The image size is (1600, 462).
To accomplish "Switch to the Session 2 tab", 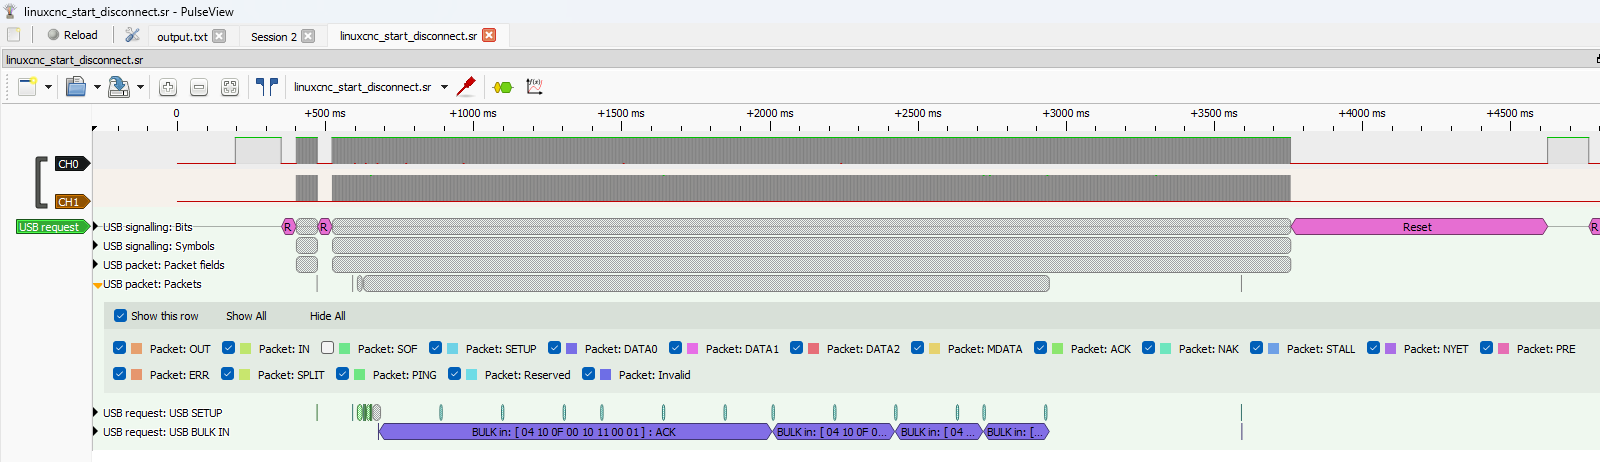I will pyautogui.click(x=273, y=36).
